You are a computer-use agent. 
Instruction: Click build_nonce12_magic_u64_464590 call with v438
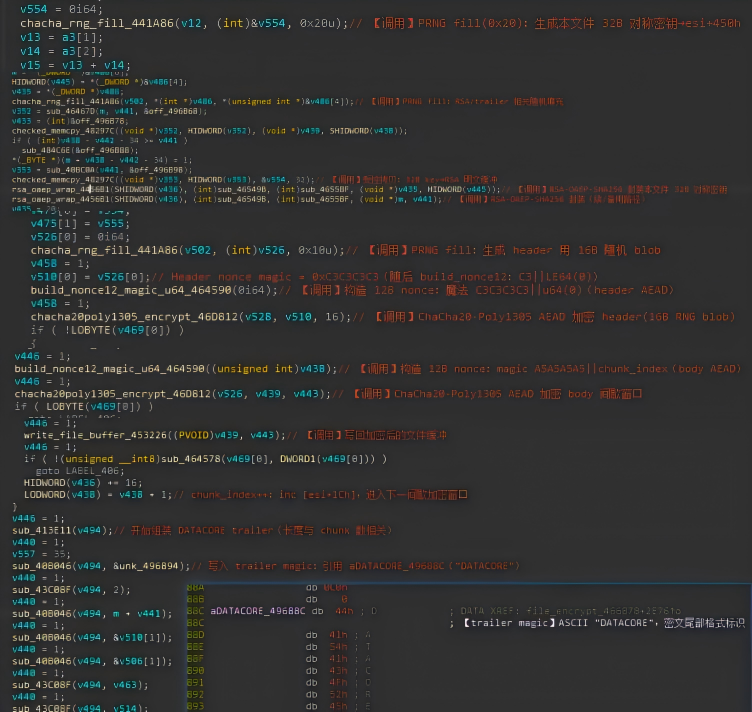pyautogui.click(x=176, y=369)
